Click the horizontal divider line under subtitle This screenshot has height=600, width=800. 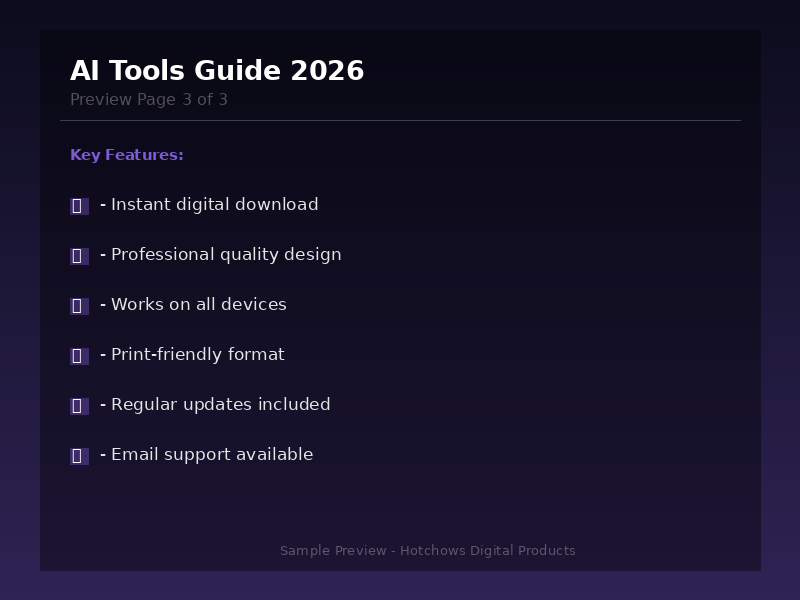coord(400,120)
